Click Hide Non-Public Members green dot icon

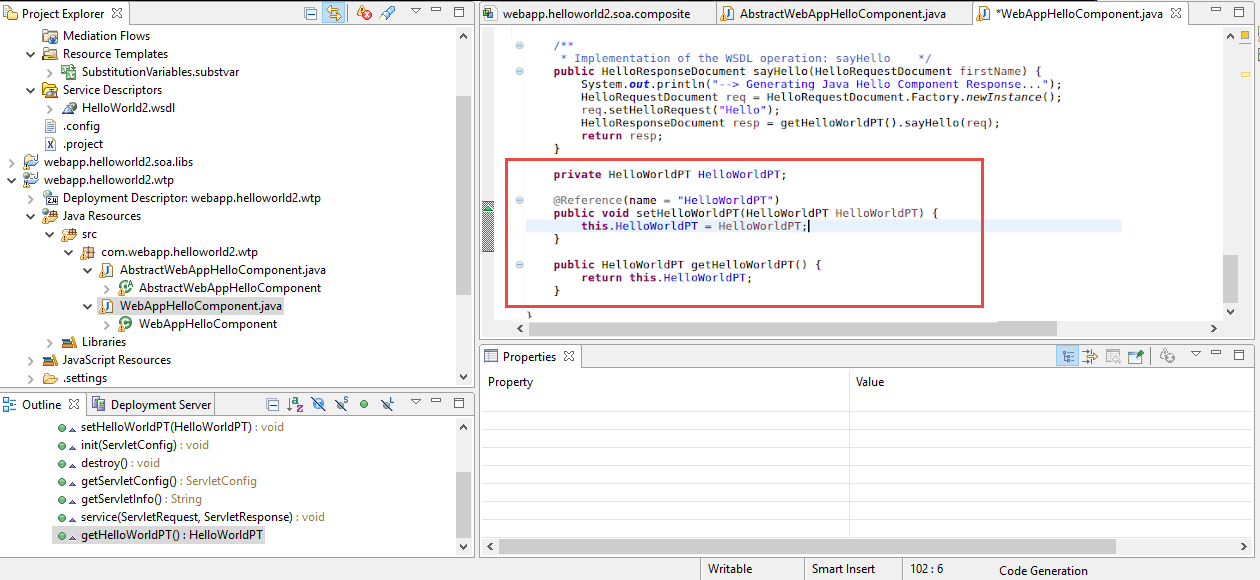(x=364, y=405)
